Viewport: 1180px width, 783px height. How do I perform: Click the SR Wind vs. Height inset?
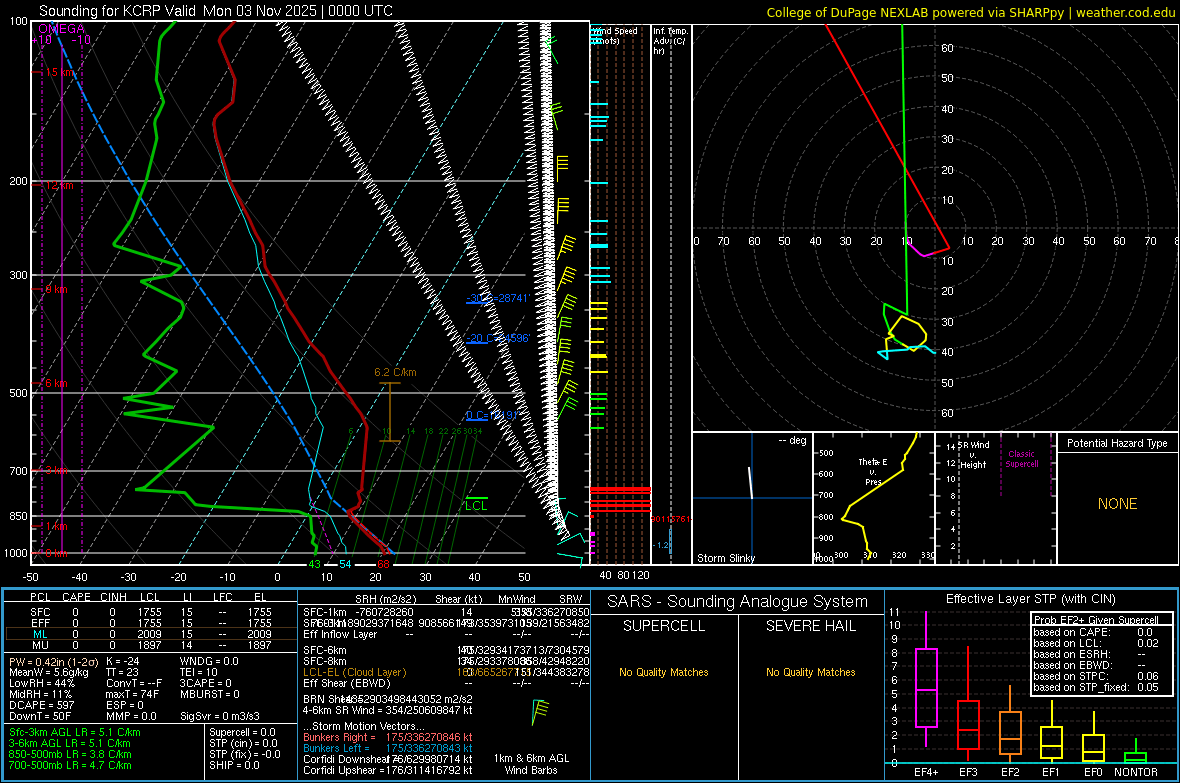[x=995, y=498]
